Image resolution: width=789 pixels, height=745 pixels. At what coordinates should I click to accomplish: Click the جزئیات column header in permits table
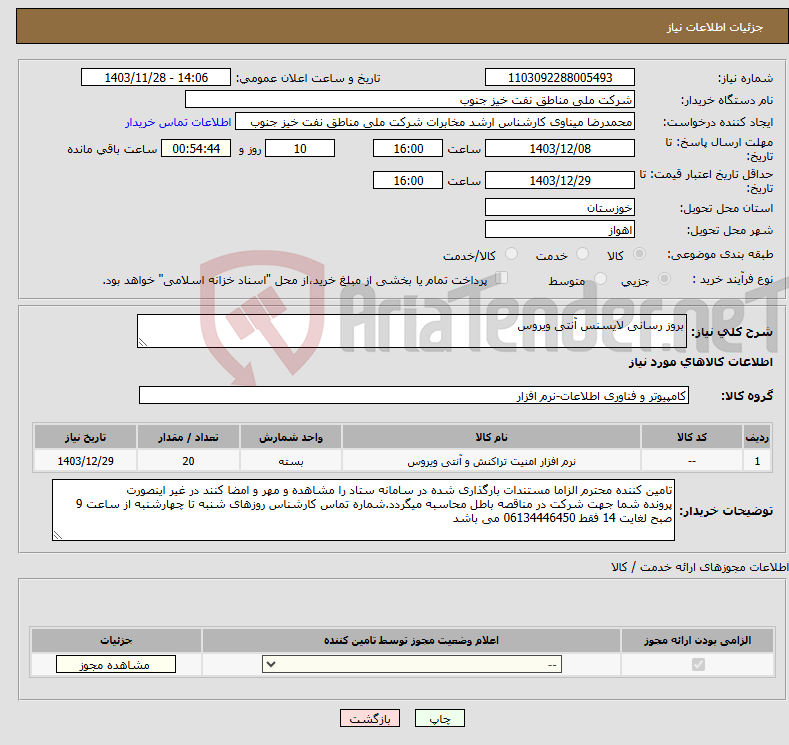[116, 640]
